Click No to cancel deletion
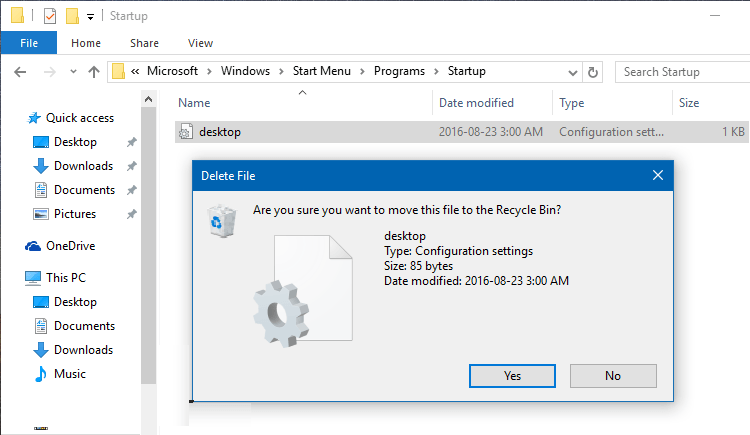This screenshot has height=435, width=750. pos(613,376)
